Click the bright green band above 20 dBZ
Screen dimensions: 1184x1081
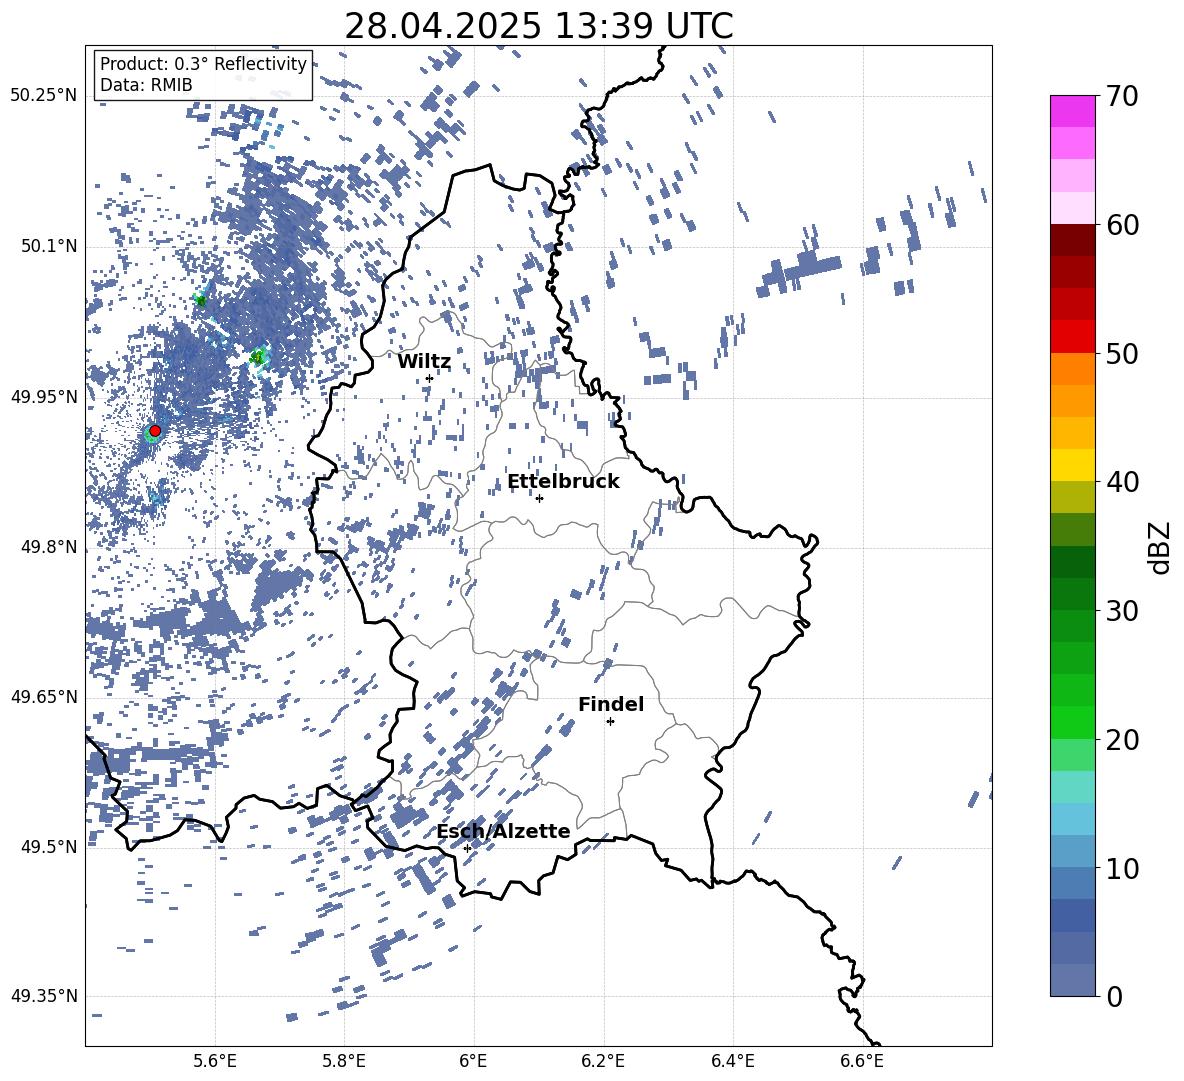click(x=1072, y=722)
